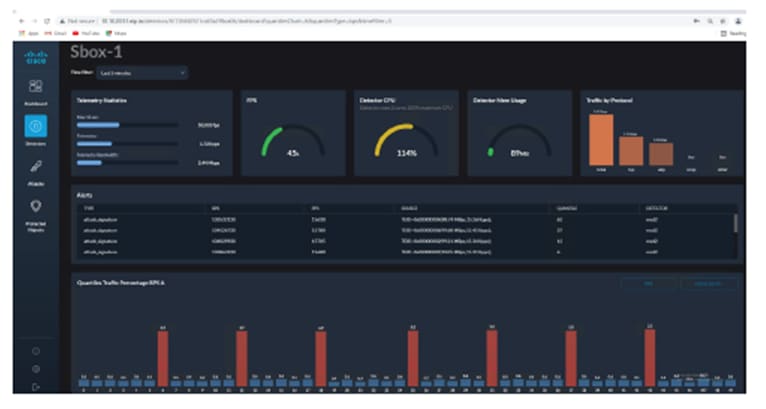
Task: Select the highlighted Detectors sidebar icon
Action: (36, 126)
